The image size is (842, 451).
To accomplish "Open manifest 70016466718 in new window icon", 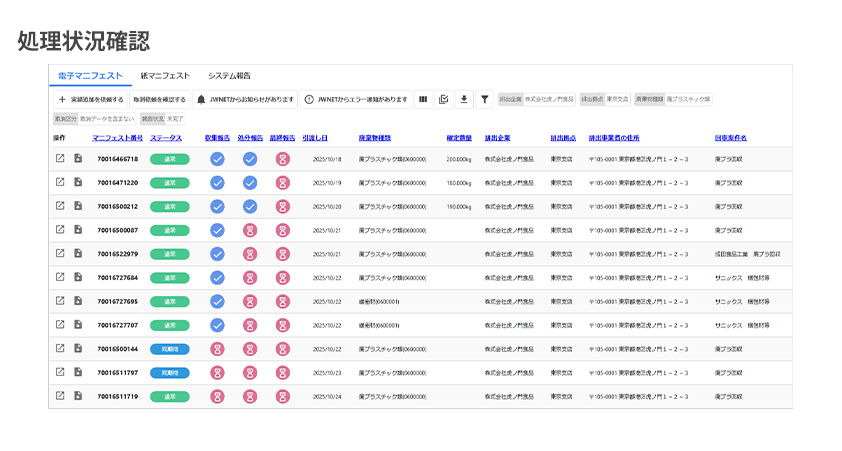I will 60,159.
